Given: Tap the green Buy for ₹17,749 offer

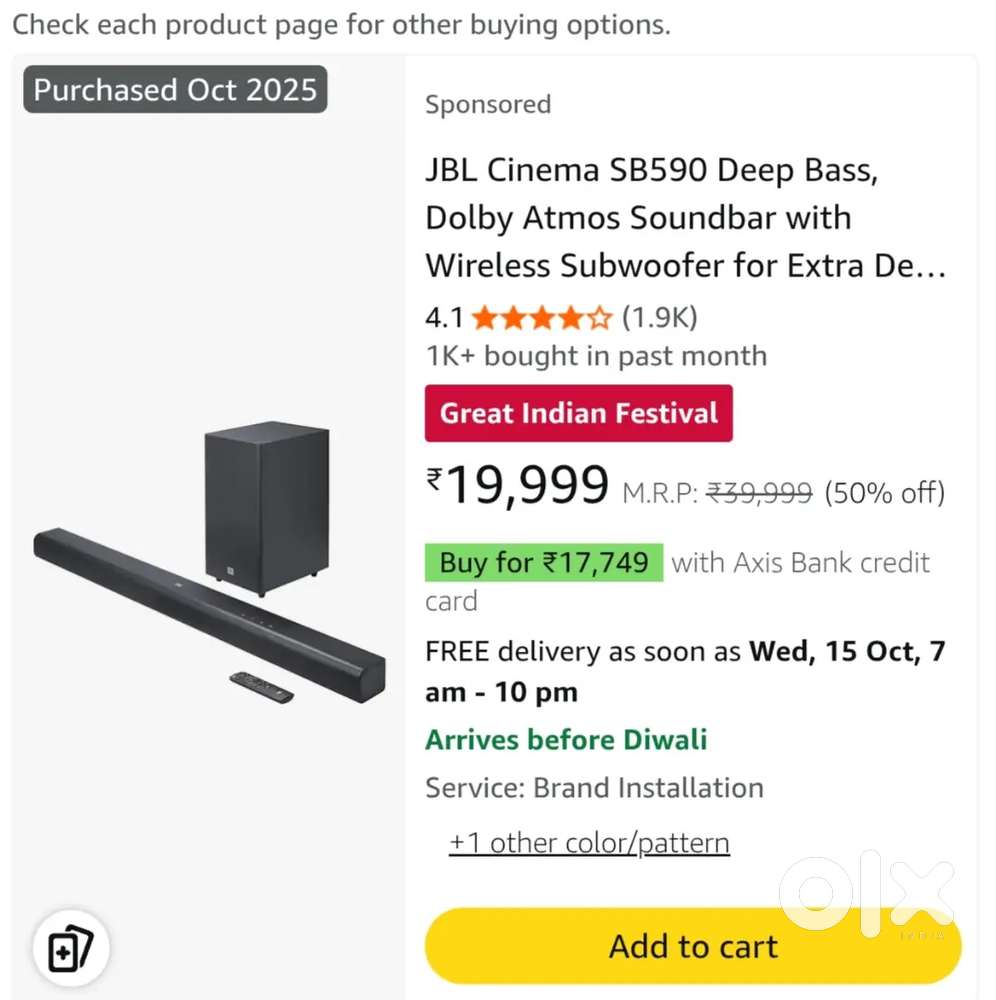Looking at the screenshot, I should click(x=544, y=563).
